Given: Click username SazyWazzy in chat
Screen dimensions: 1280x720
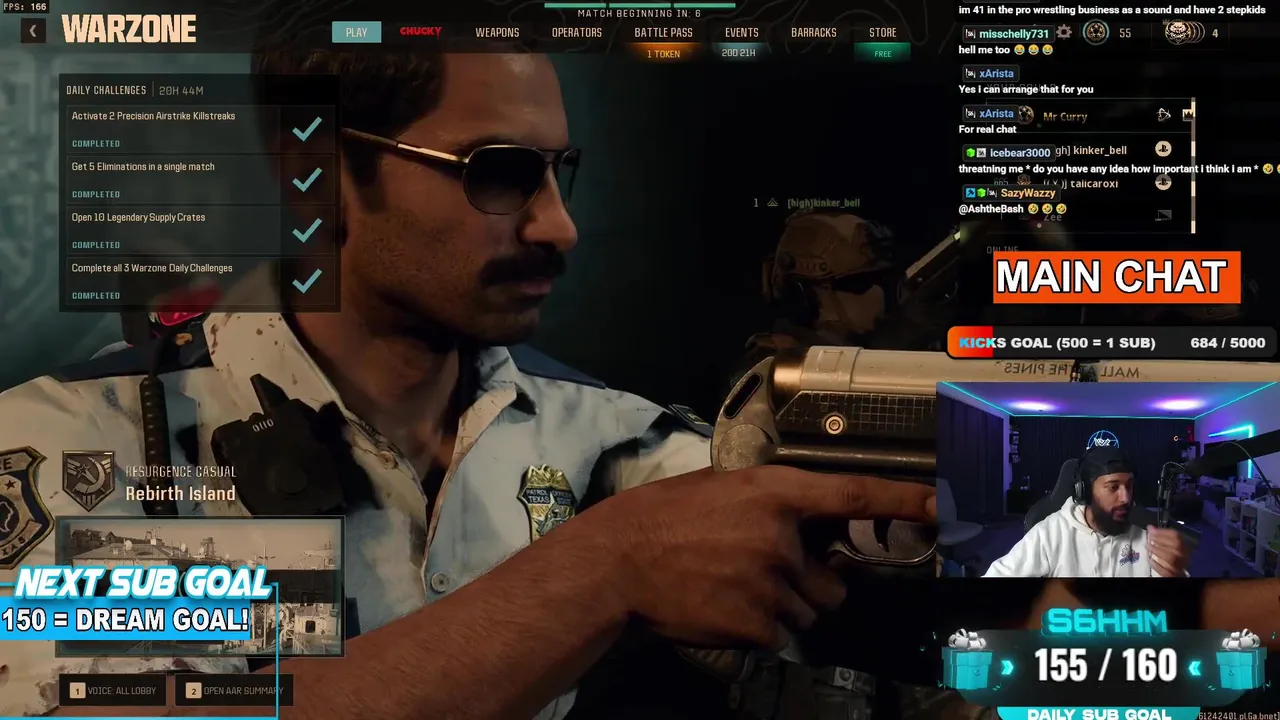Looking at the screenshot, I should pos(1028,193).
